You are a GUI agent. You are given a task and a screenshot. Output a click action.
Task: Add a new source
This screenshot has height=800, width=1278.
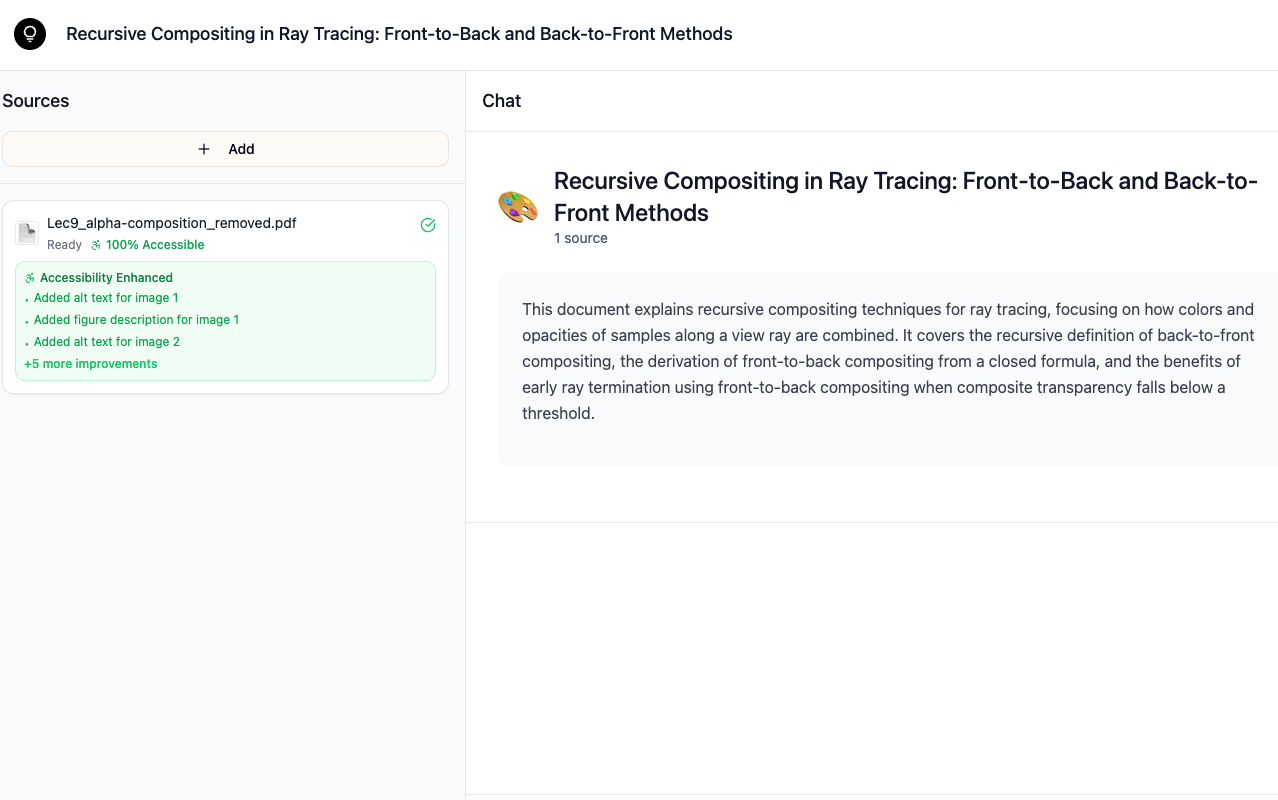tap(225, 149)
